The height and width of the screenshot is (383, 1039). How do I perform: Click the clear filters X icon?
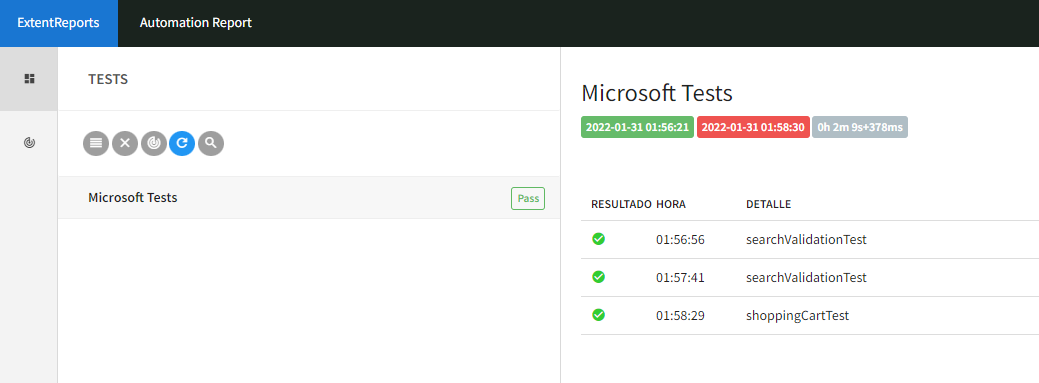(x=125, y=143)
